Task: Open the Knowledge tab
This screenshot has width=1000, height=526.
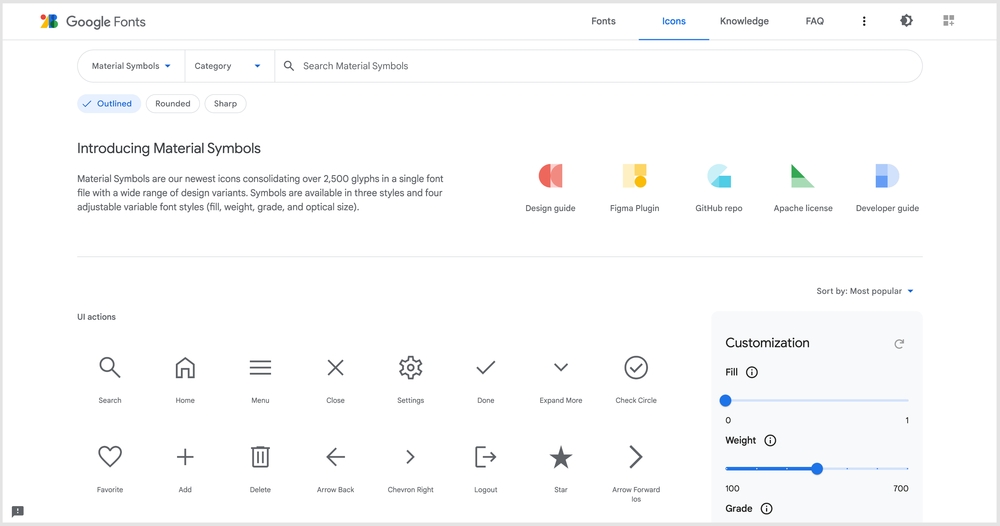Action: click(744, 21)
